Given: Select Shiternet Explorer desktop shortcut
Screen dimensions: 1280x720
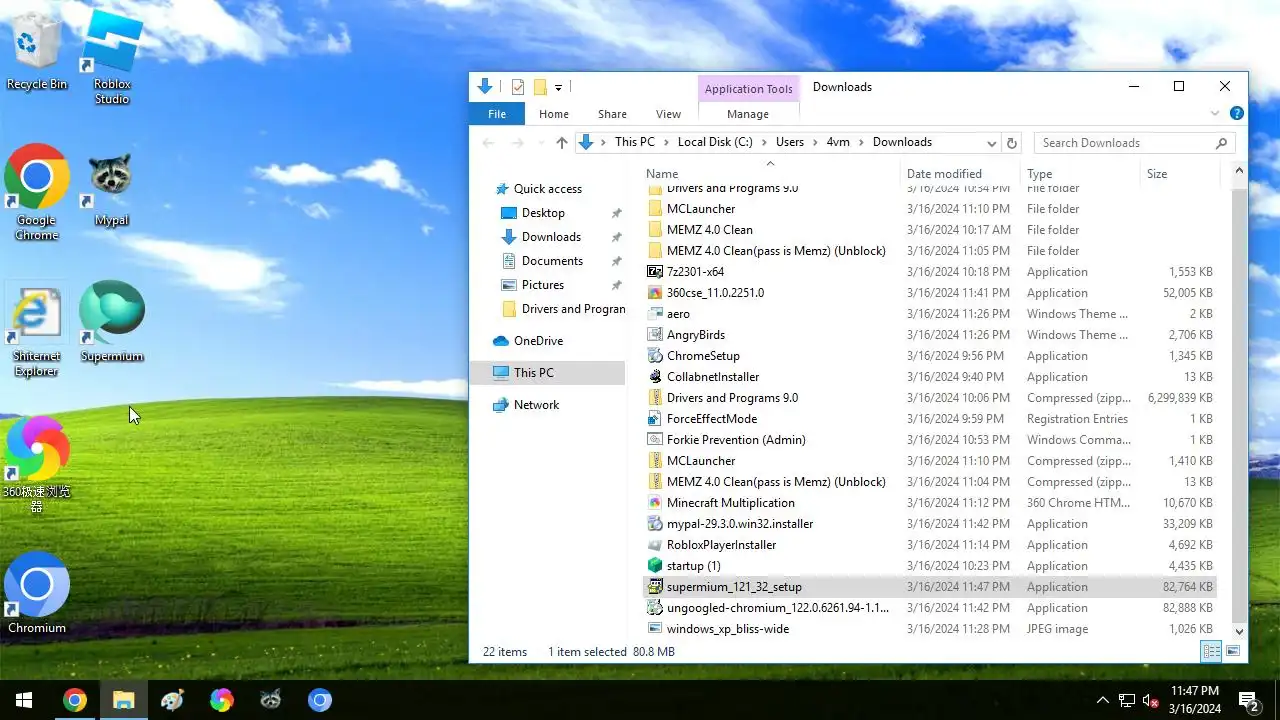Looking at the screenshot, I should pos(37,330).
